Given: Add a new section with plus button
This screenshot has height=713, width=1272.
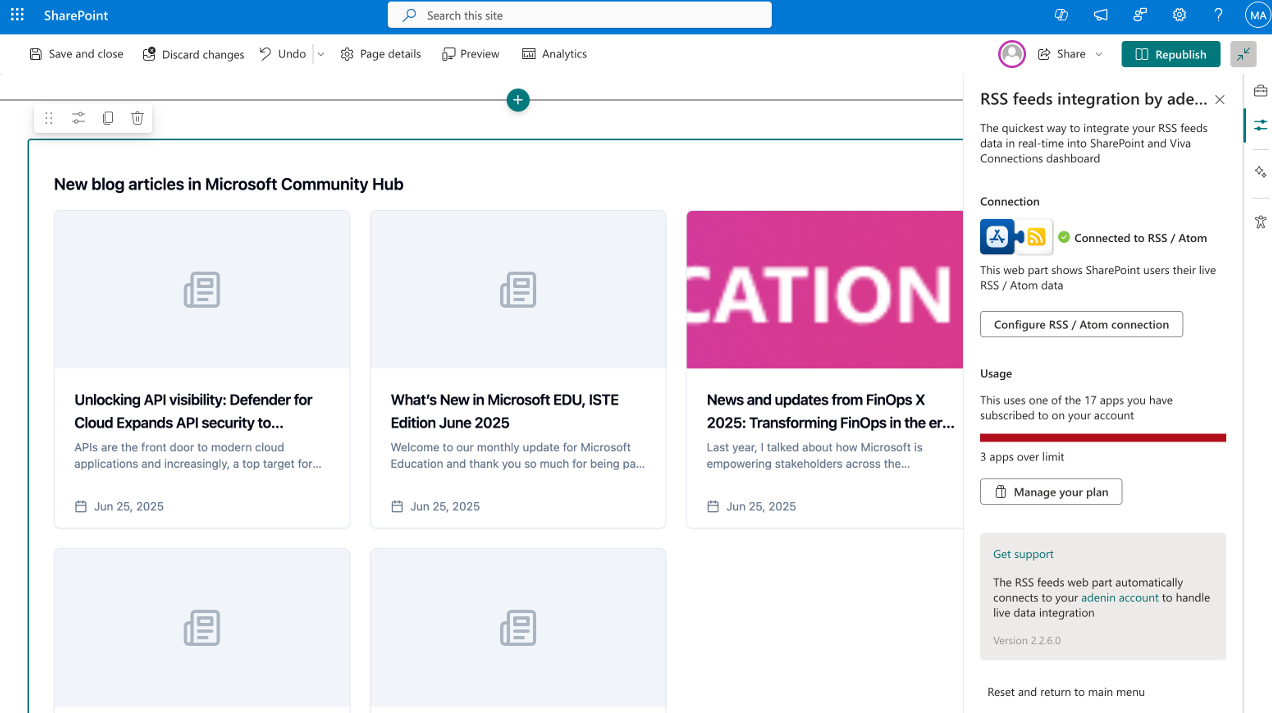Looking at the screenshot, I should click(517, 100).
